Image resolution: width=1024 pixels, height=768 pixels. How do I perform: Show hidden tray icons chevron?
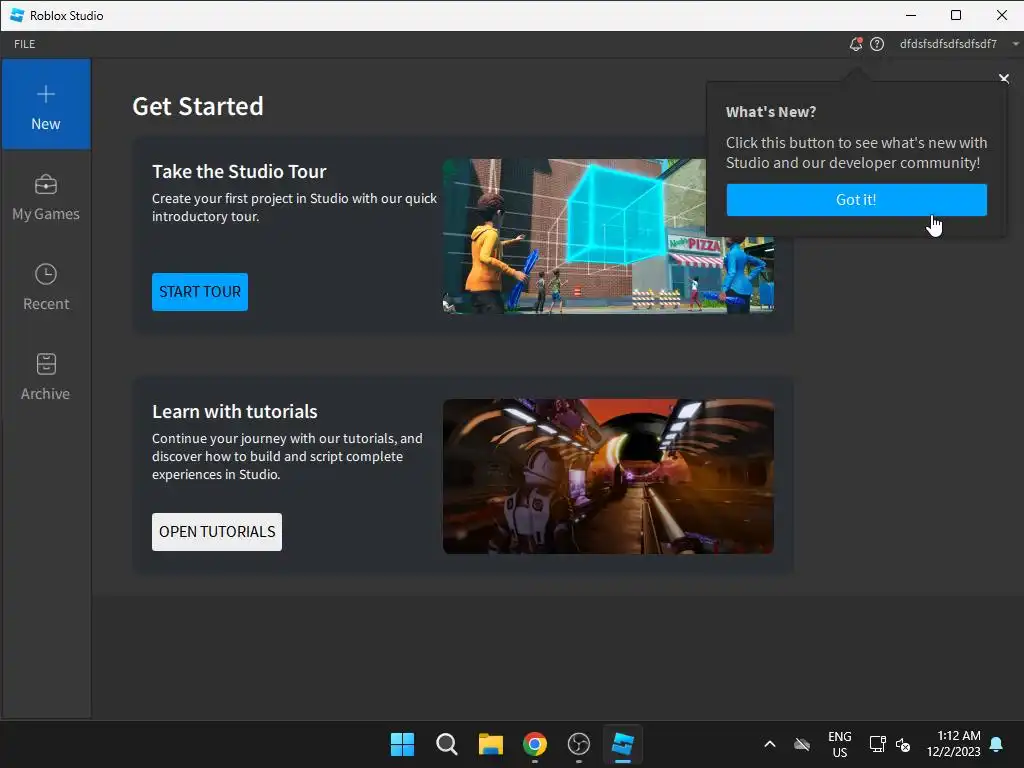coord(770,744)
